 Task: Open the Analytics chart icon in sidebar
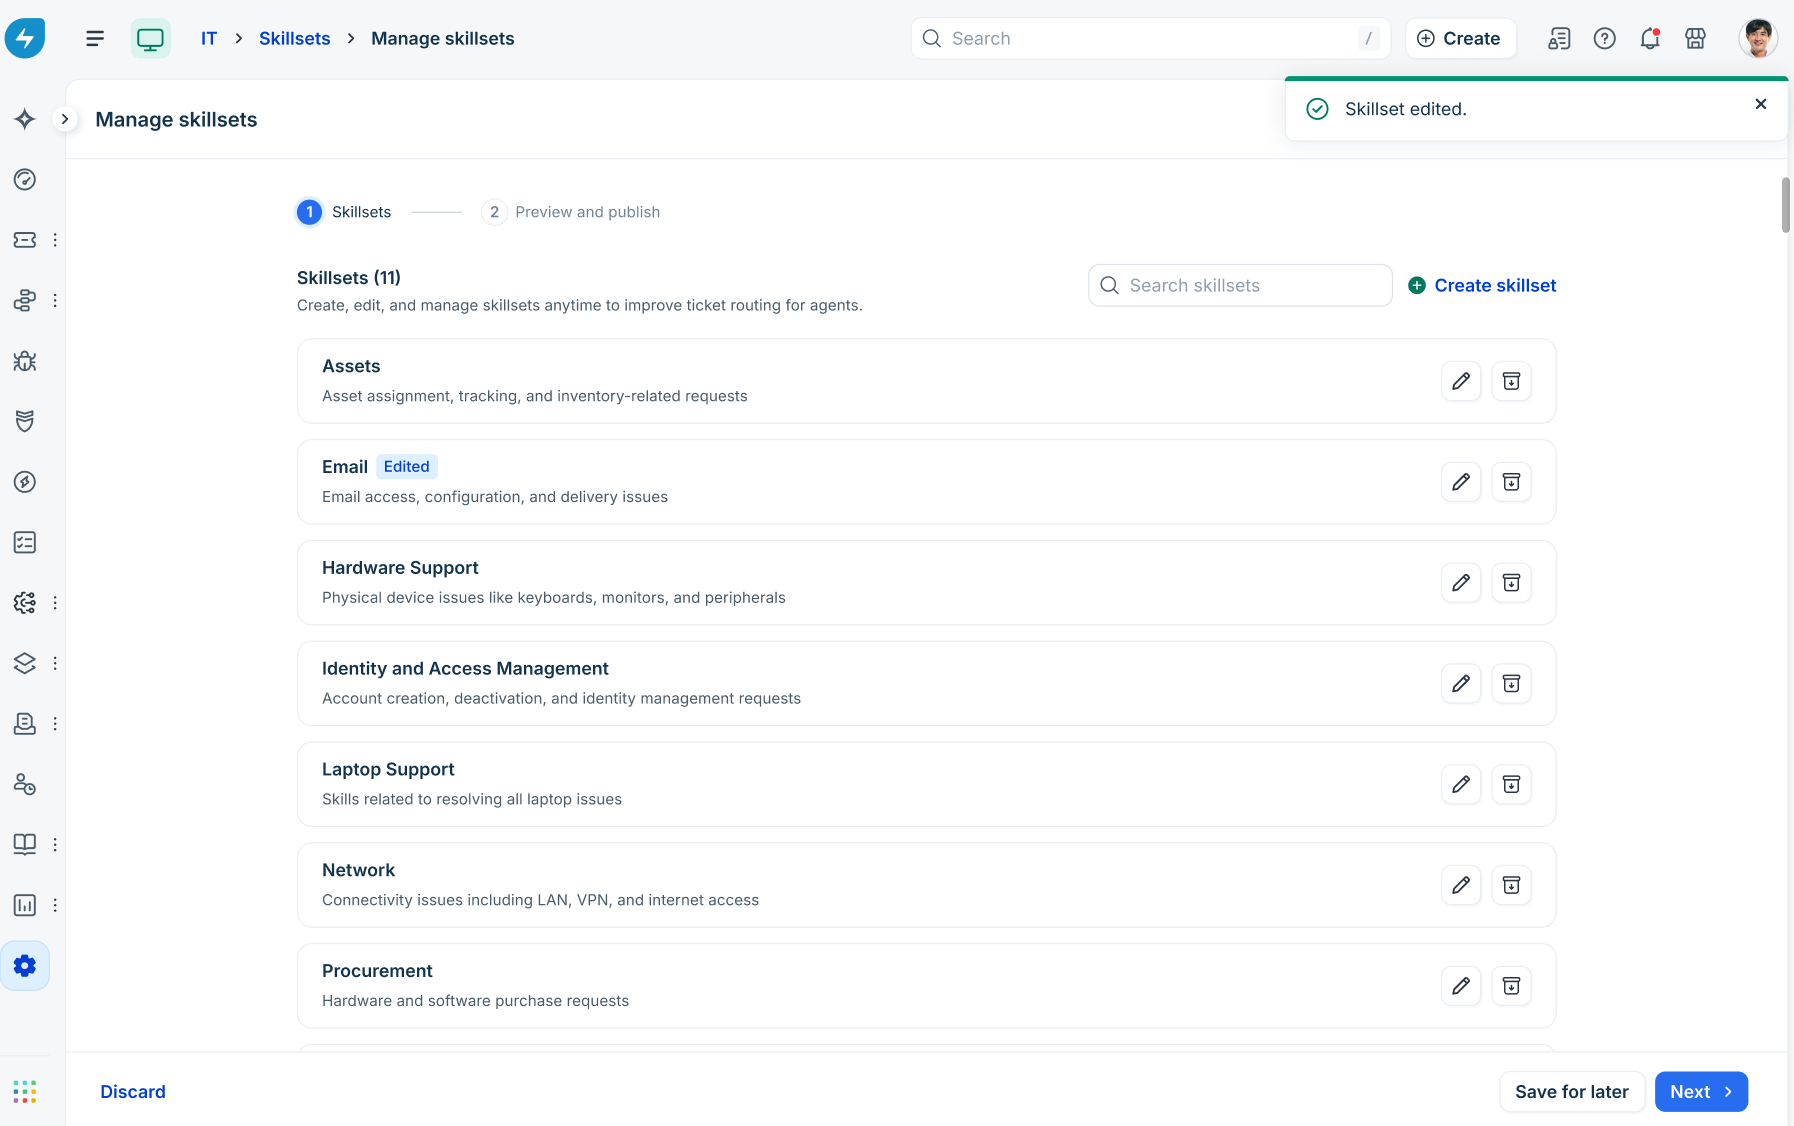click(x=25, y=905)
